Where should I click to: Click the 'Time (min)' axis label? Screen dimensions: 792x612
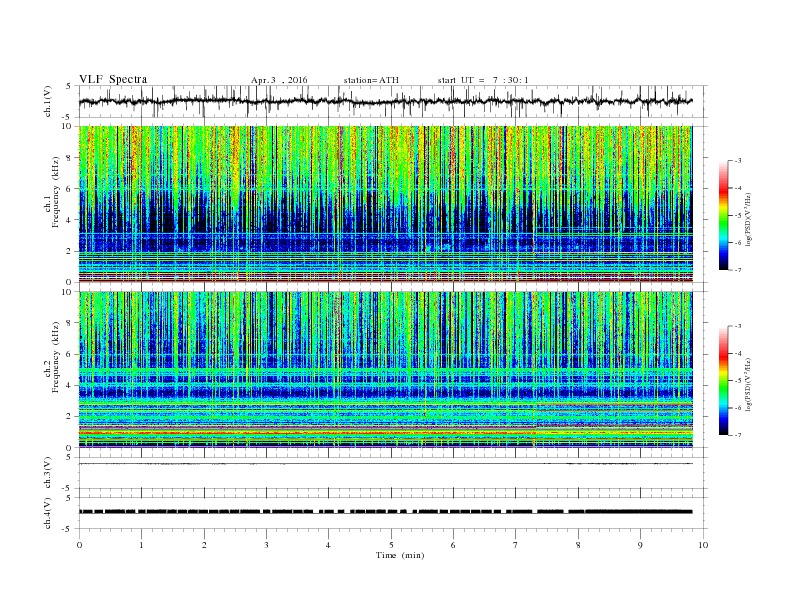tap(400, 555)
